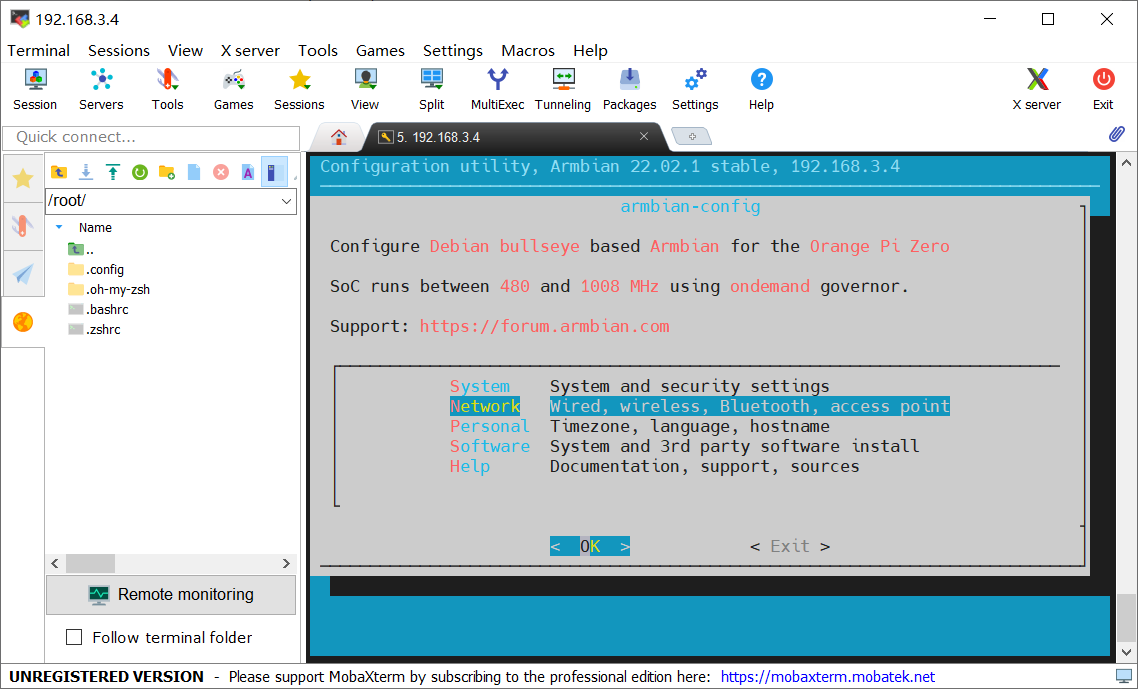Collapse the Name column sort arrow
1138x689 pixels.
pyautogui.click(x=60, y=227)
